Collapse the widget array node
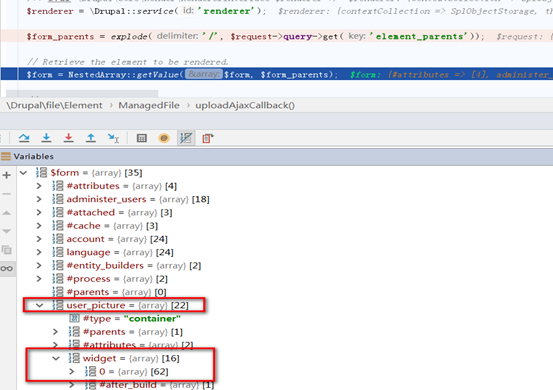 (x=56, y=359)
